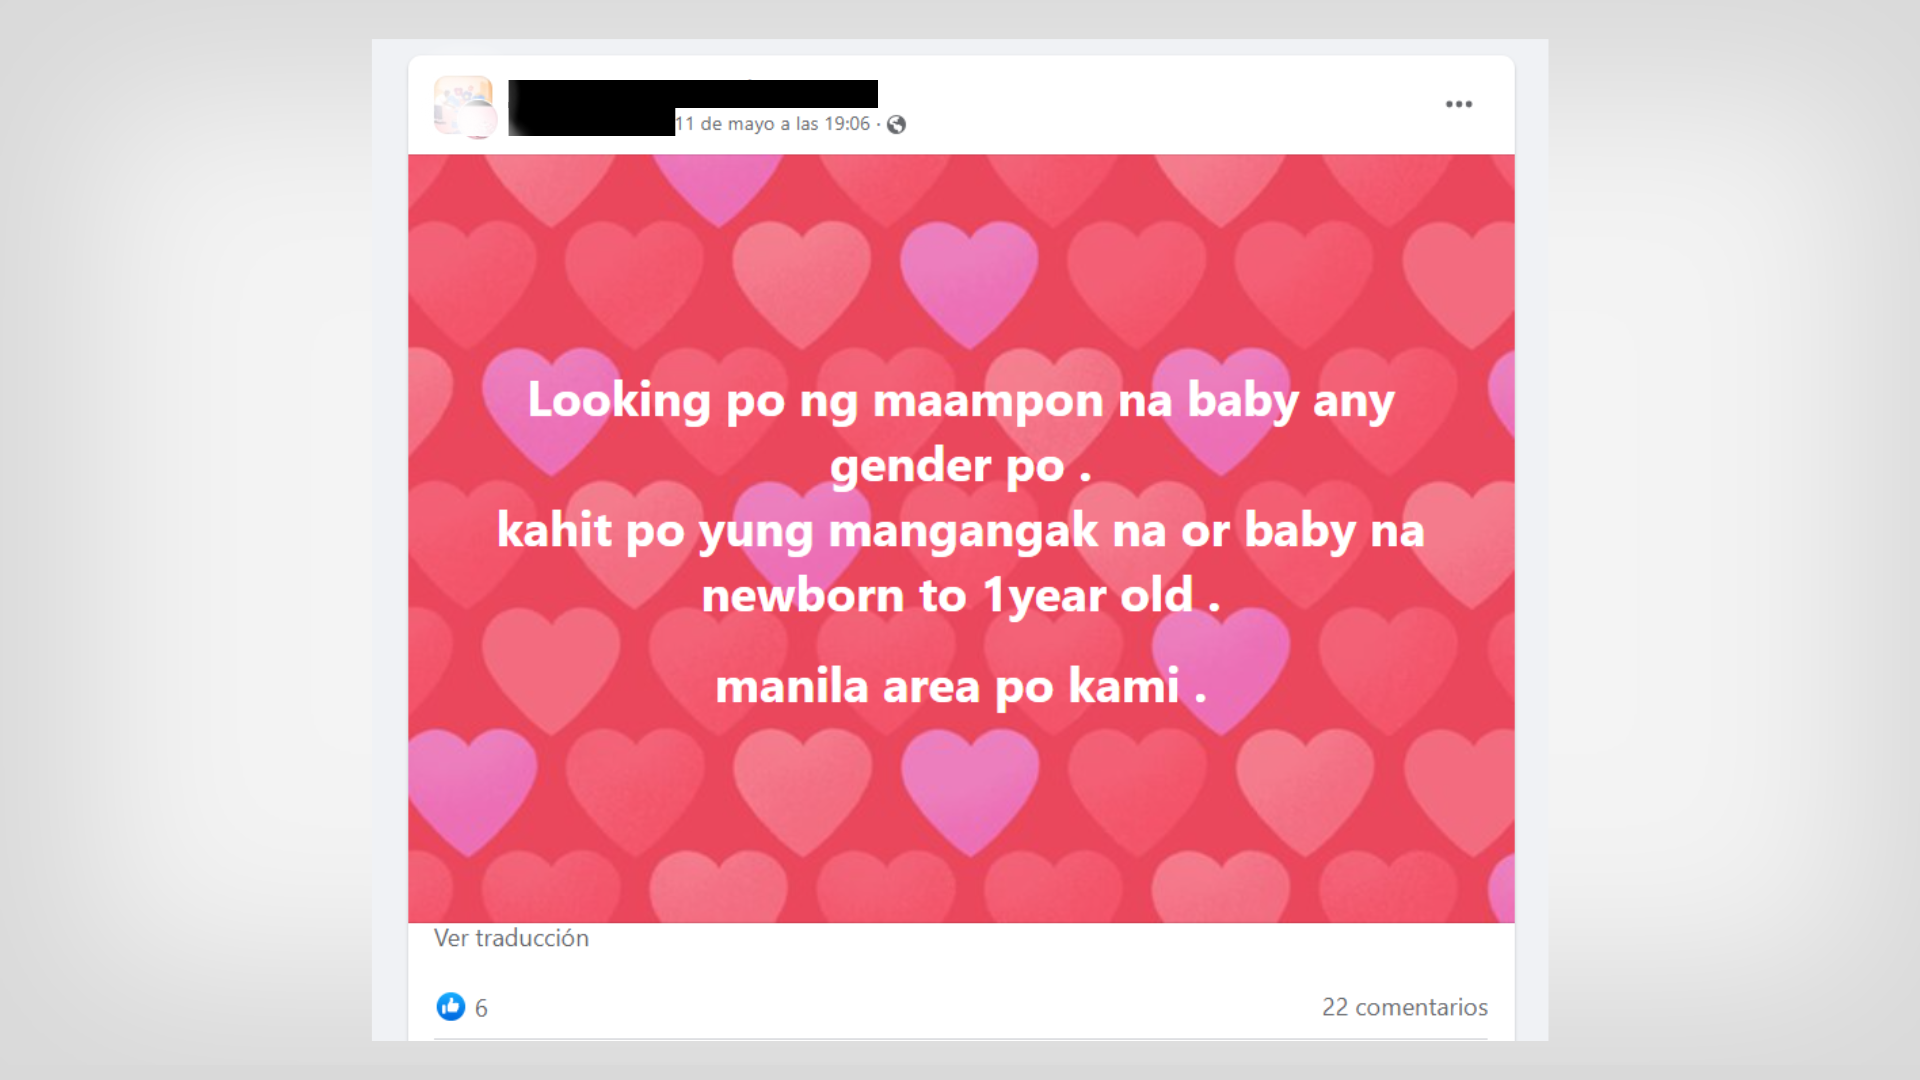Click the pink heart behind 'old .' text

[1220, 662]
